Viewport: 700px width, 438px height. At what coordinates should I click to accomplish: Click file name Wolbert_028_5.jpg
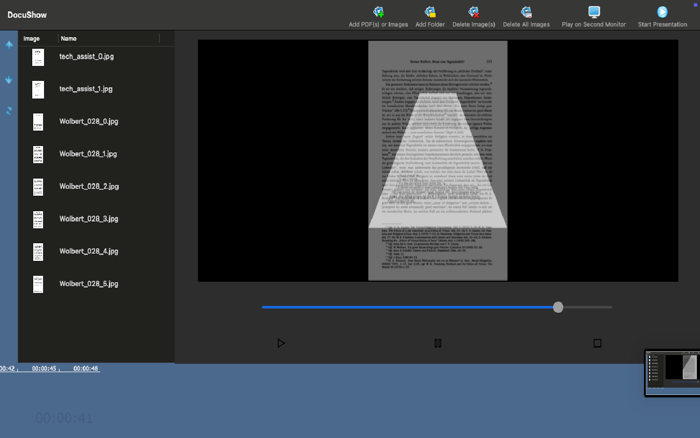pos(89,284)
